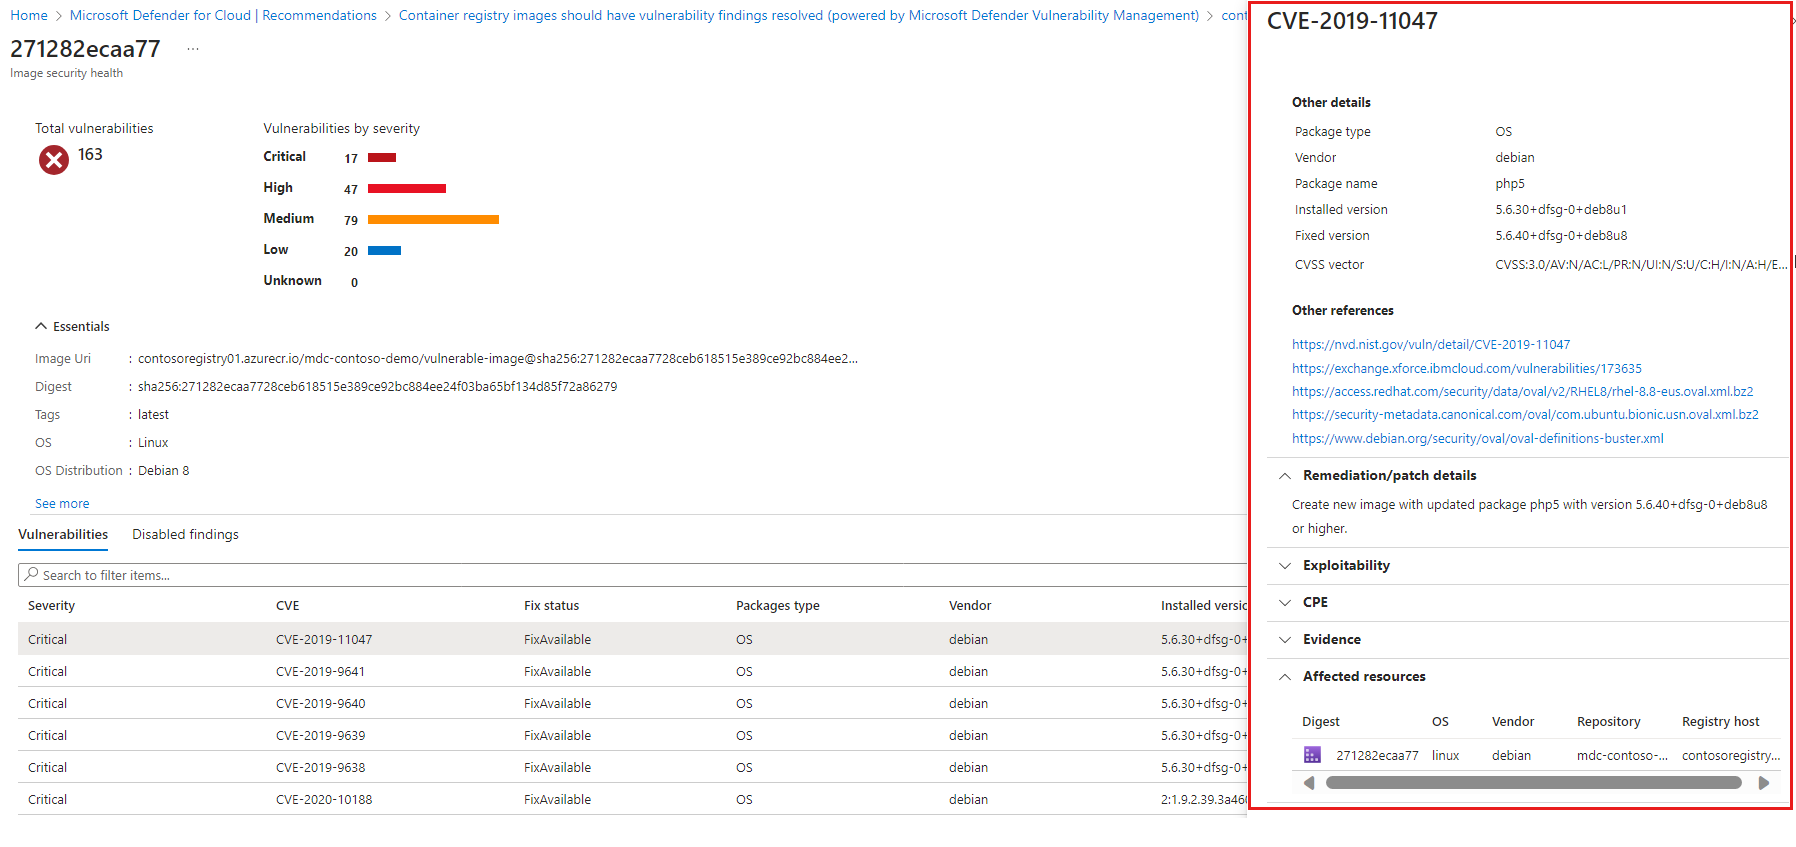Screen dimensions: 1796x847
Task: Open the Debian OVAL definitions reference link
Action: (1478, 439)
